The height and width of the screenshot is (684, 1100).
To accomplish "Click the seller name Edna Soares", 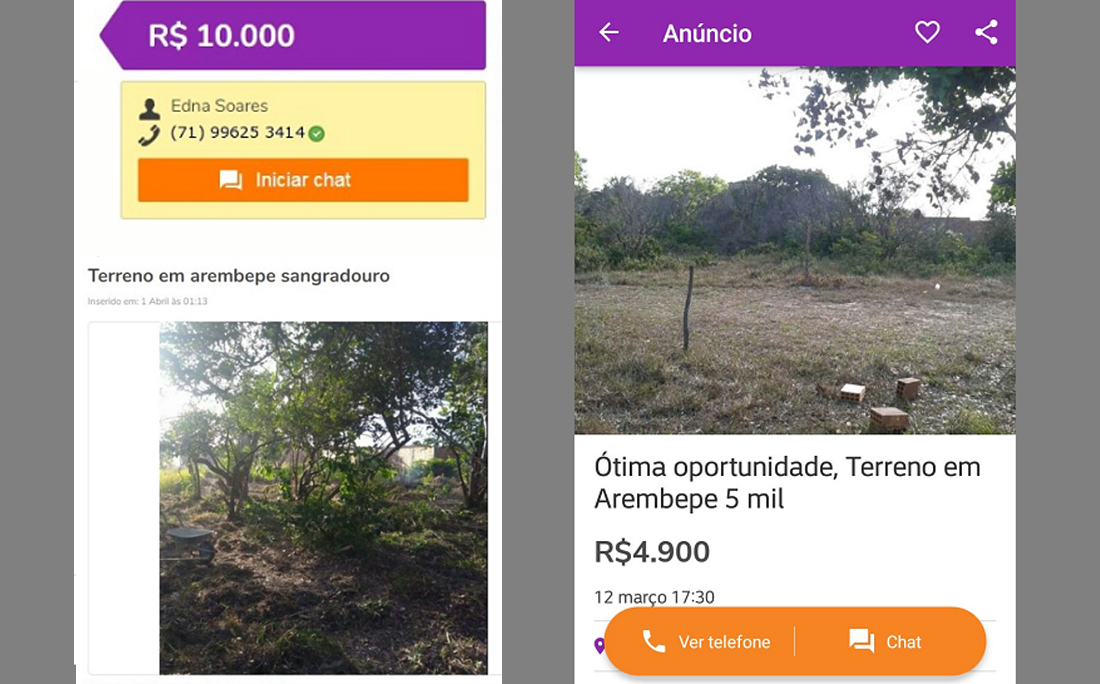I will pyautogui.click(x=219, y=106).
